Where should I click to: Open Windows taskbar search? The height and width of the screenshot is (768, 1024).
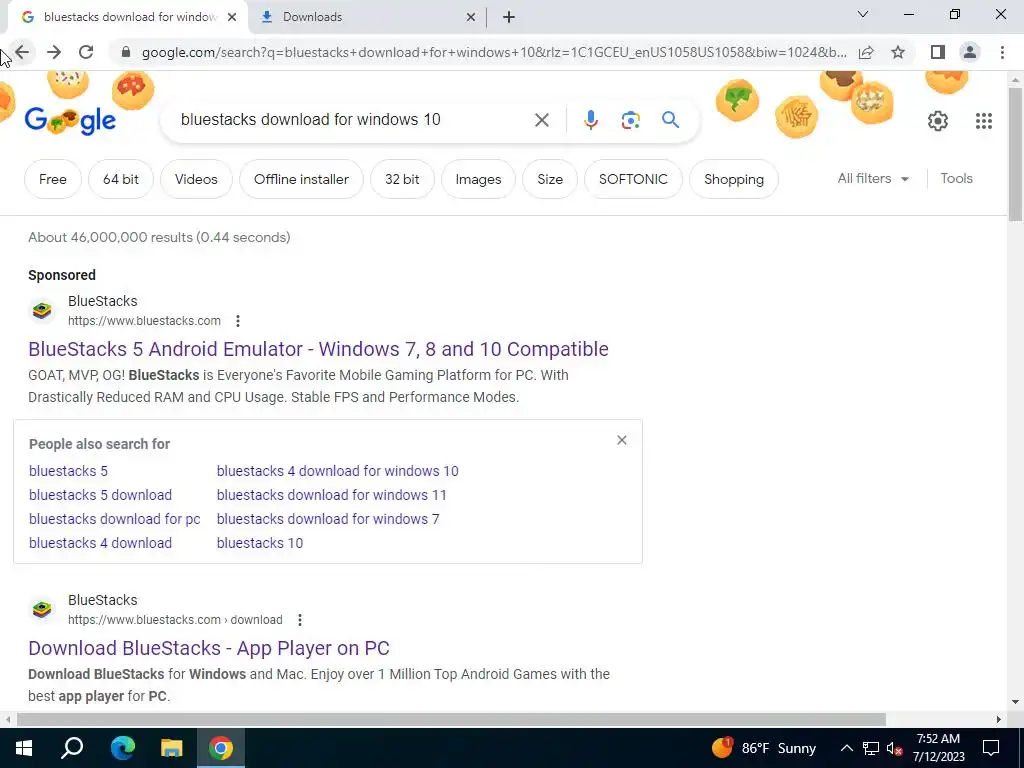(x=72, y=748)
